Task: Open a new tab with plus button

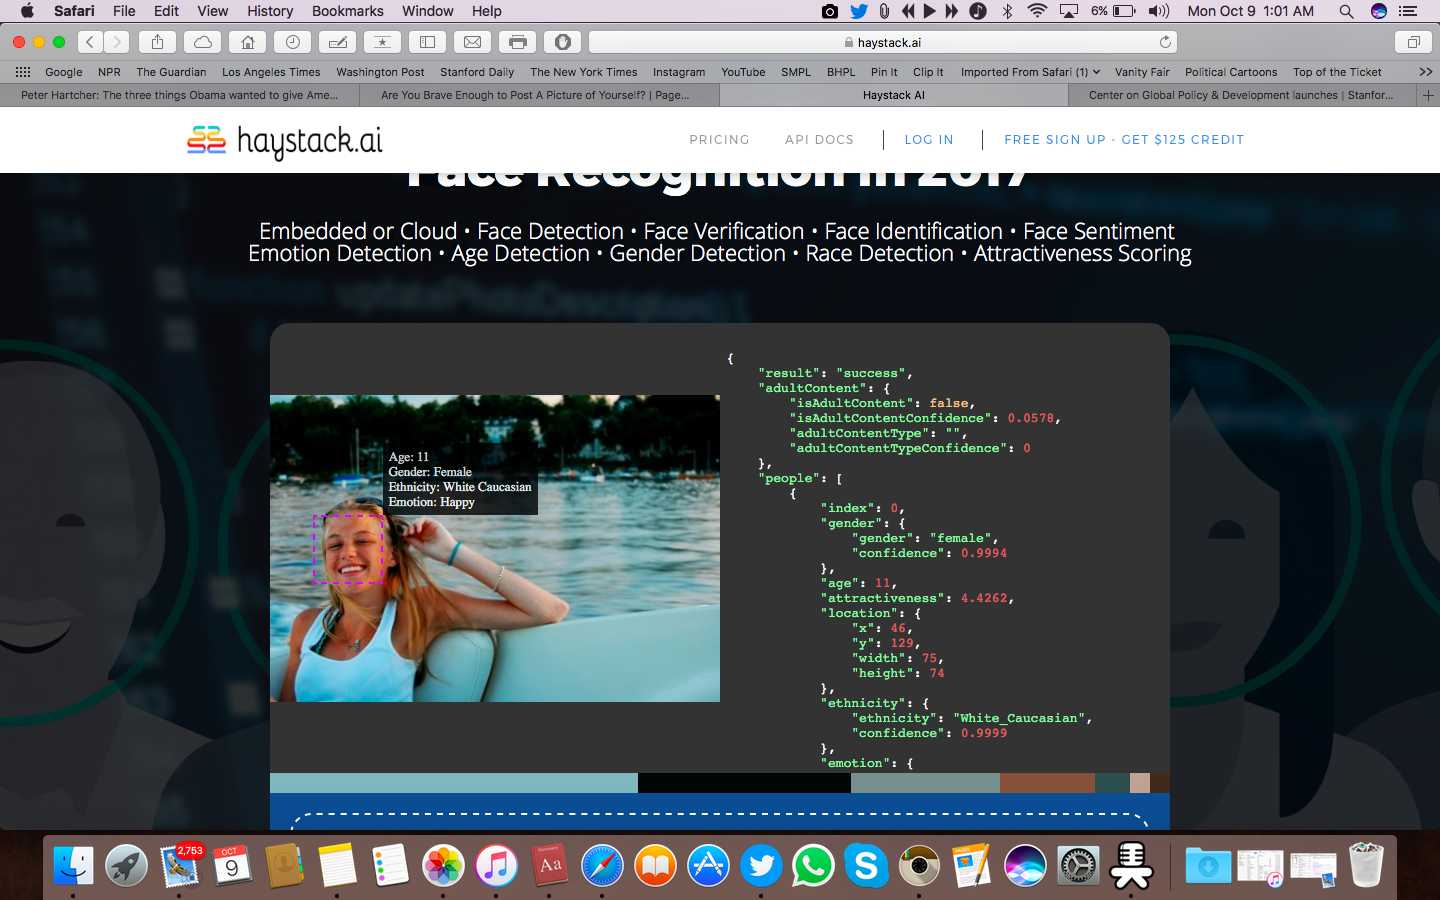Action: 1428,95
